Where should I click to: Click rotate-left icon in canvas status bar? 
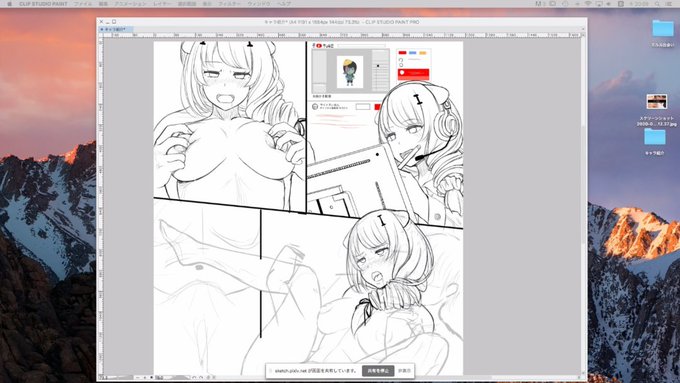click(x=194, y=377)
